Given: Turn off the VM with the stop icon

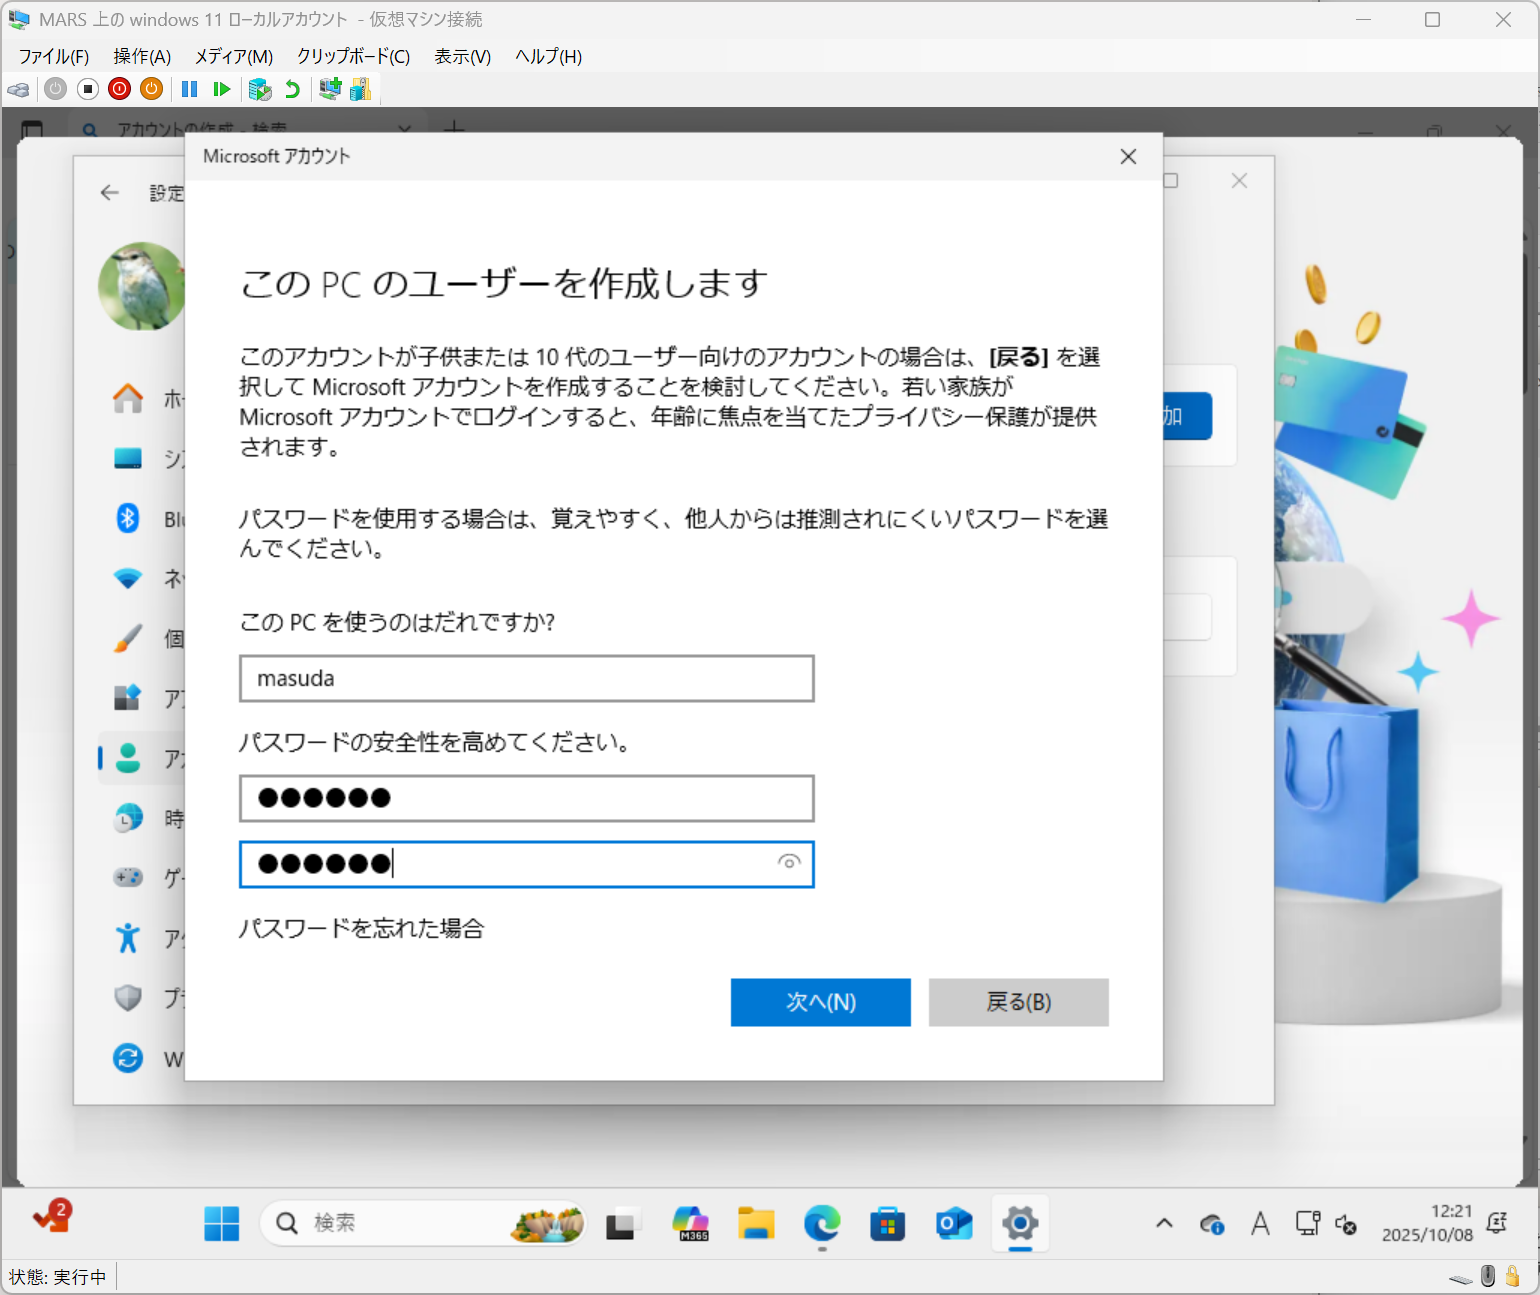Looking at the screenshot, I should point(88,89).
